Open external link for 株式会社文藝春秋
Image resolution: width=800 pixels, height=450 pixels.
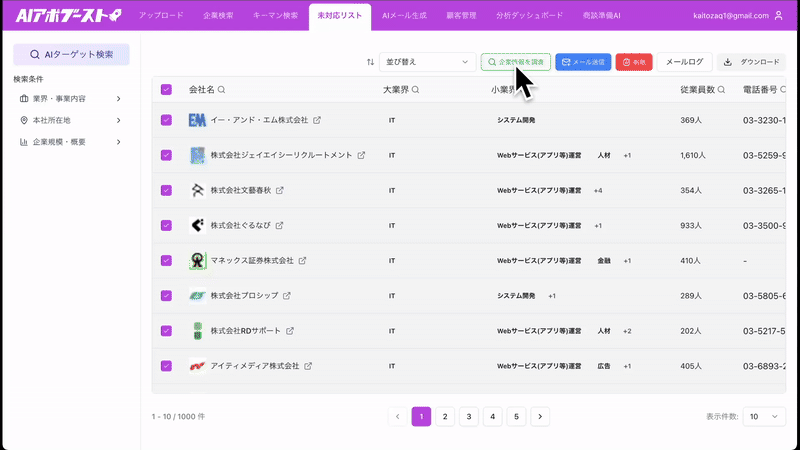click(x=280, y=190)
